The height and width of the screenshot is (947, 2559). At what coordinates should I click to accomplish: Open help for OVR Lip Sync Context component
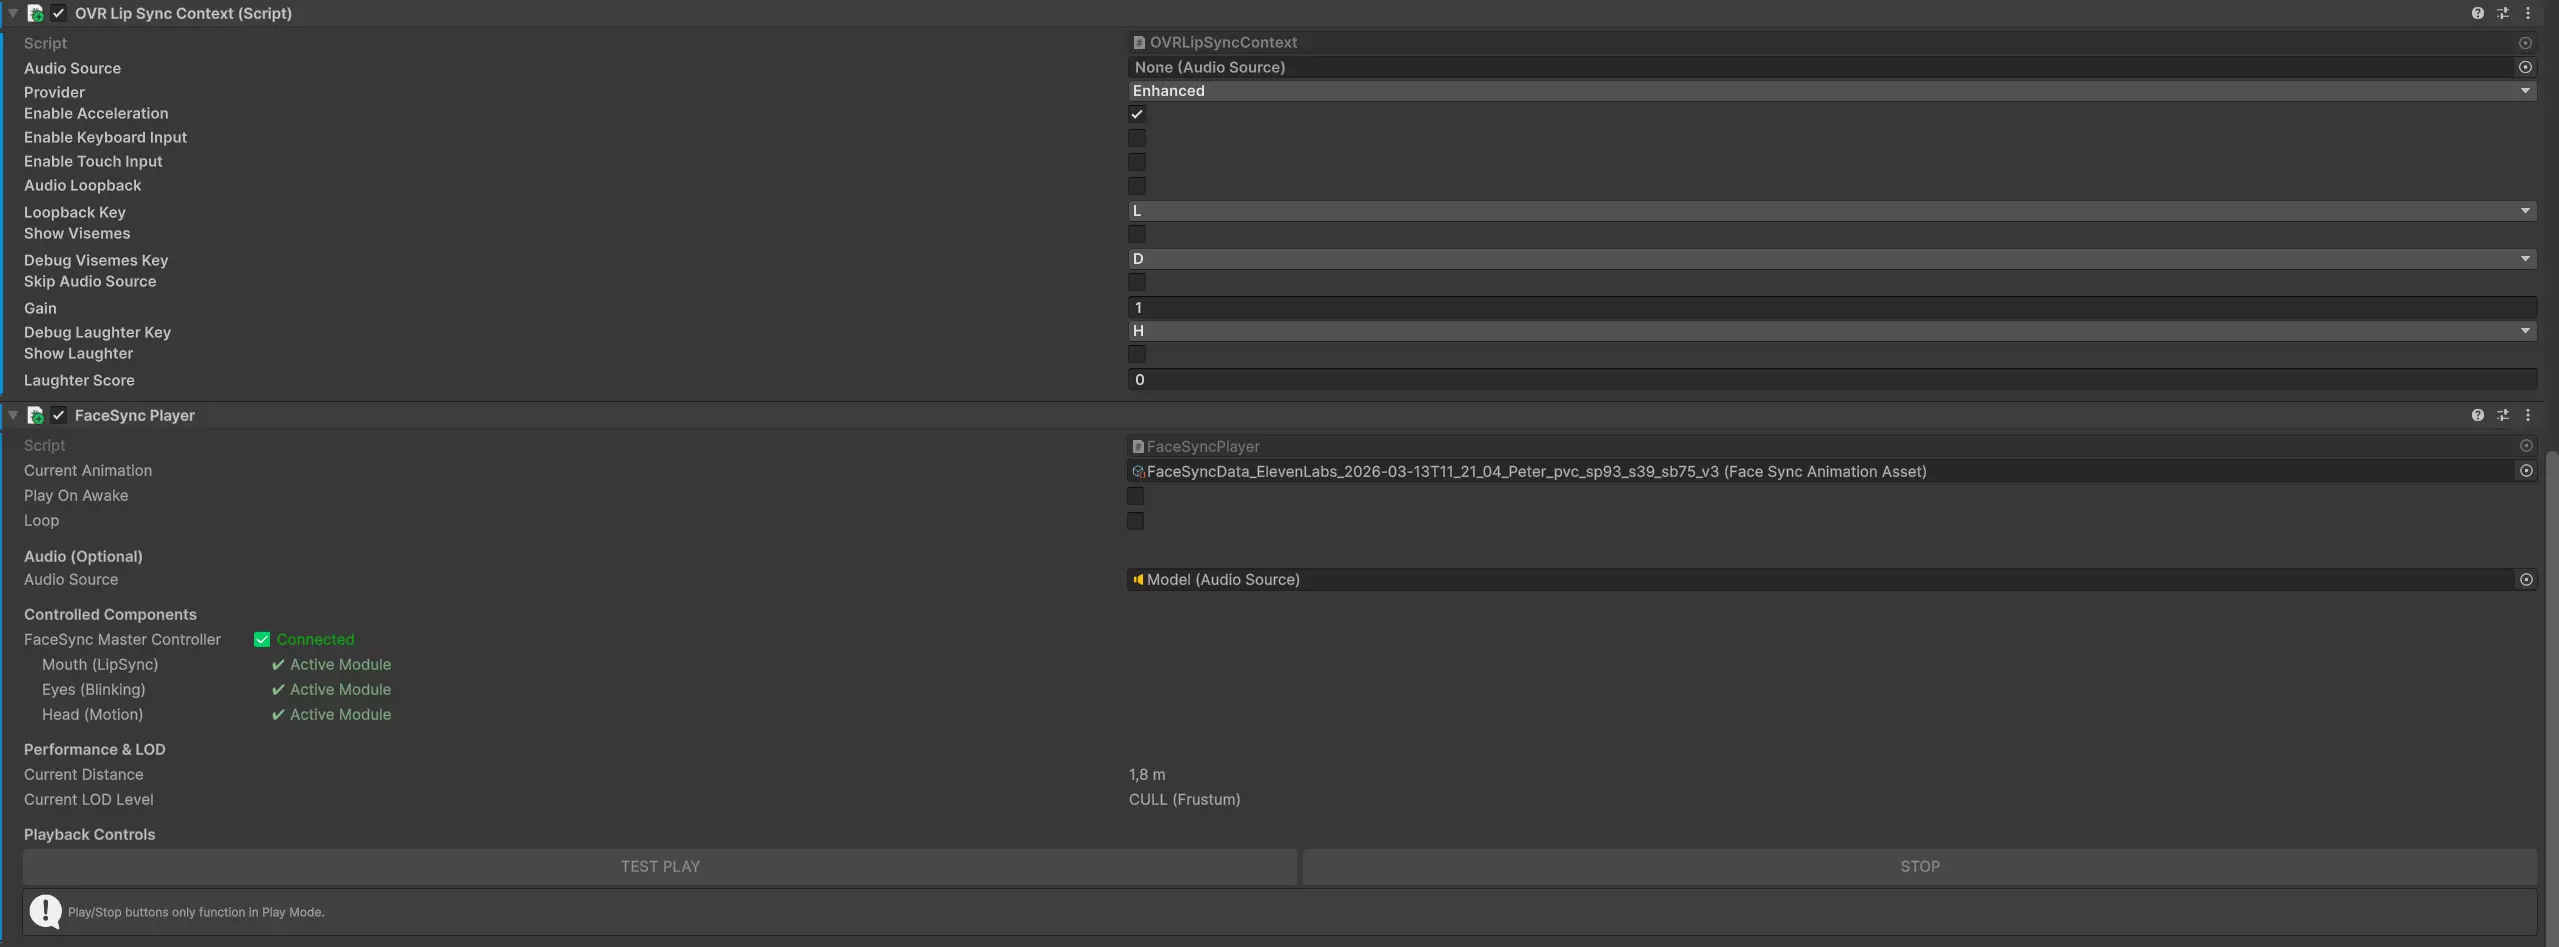click(x=2477, y=13)
